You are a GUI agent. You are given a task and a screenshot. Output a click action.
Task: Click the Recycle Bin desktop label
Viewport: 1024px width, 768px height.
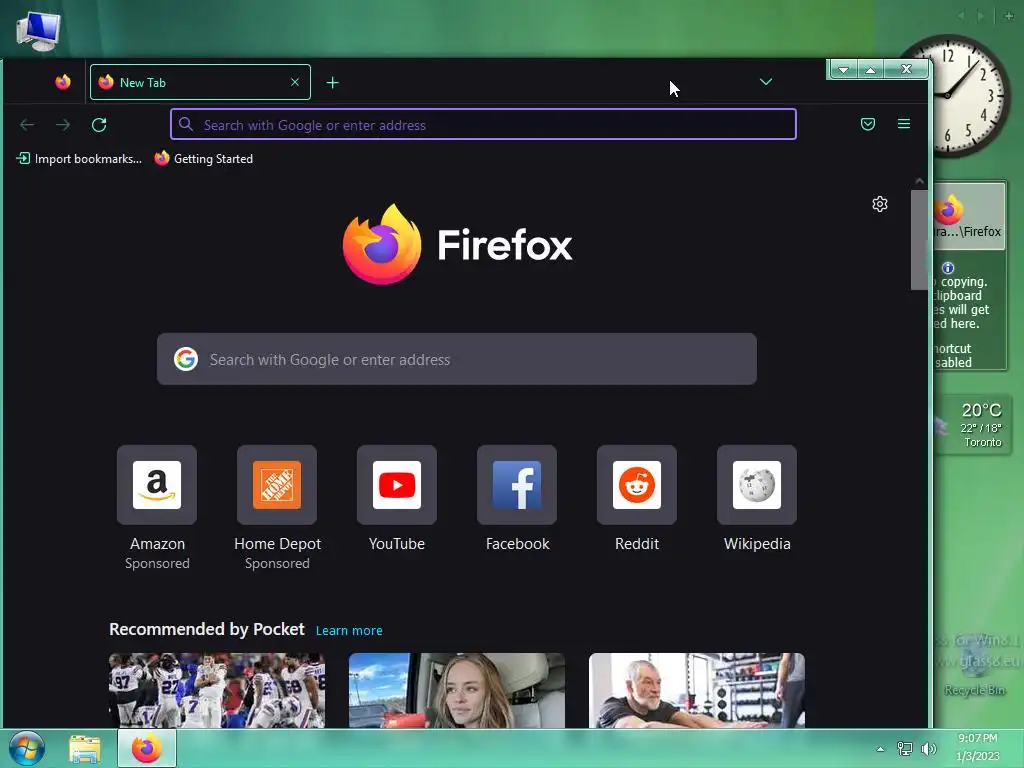click(974, 690)
